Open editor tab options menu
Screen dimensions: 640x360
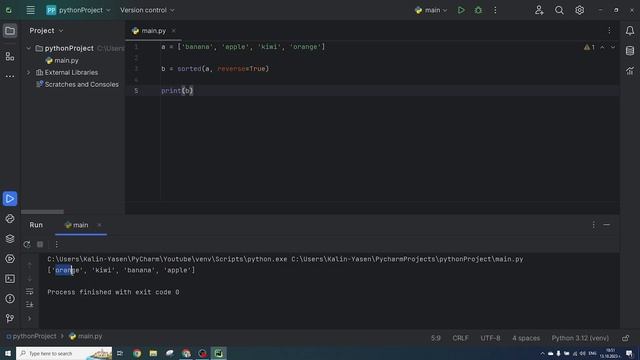609,31
